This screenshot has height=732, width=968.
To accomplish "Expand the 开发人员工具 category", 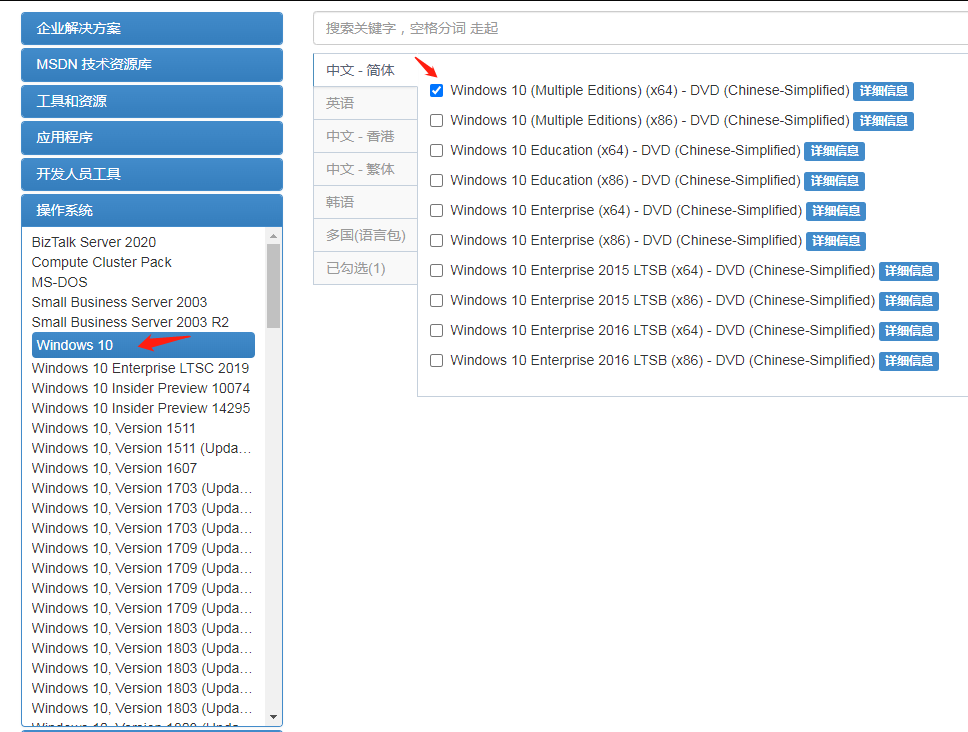I will (151, 174).
